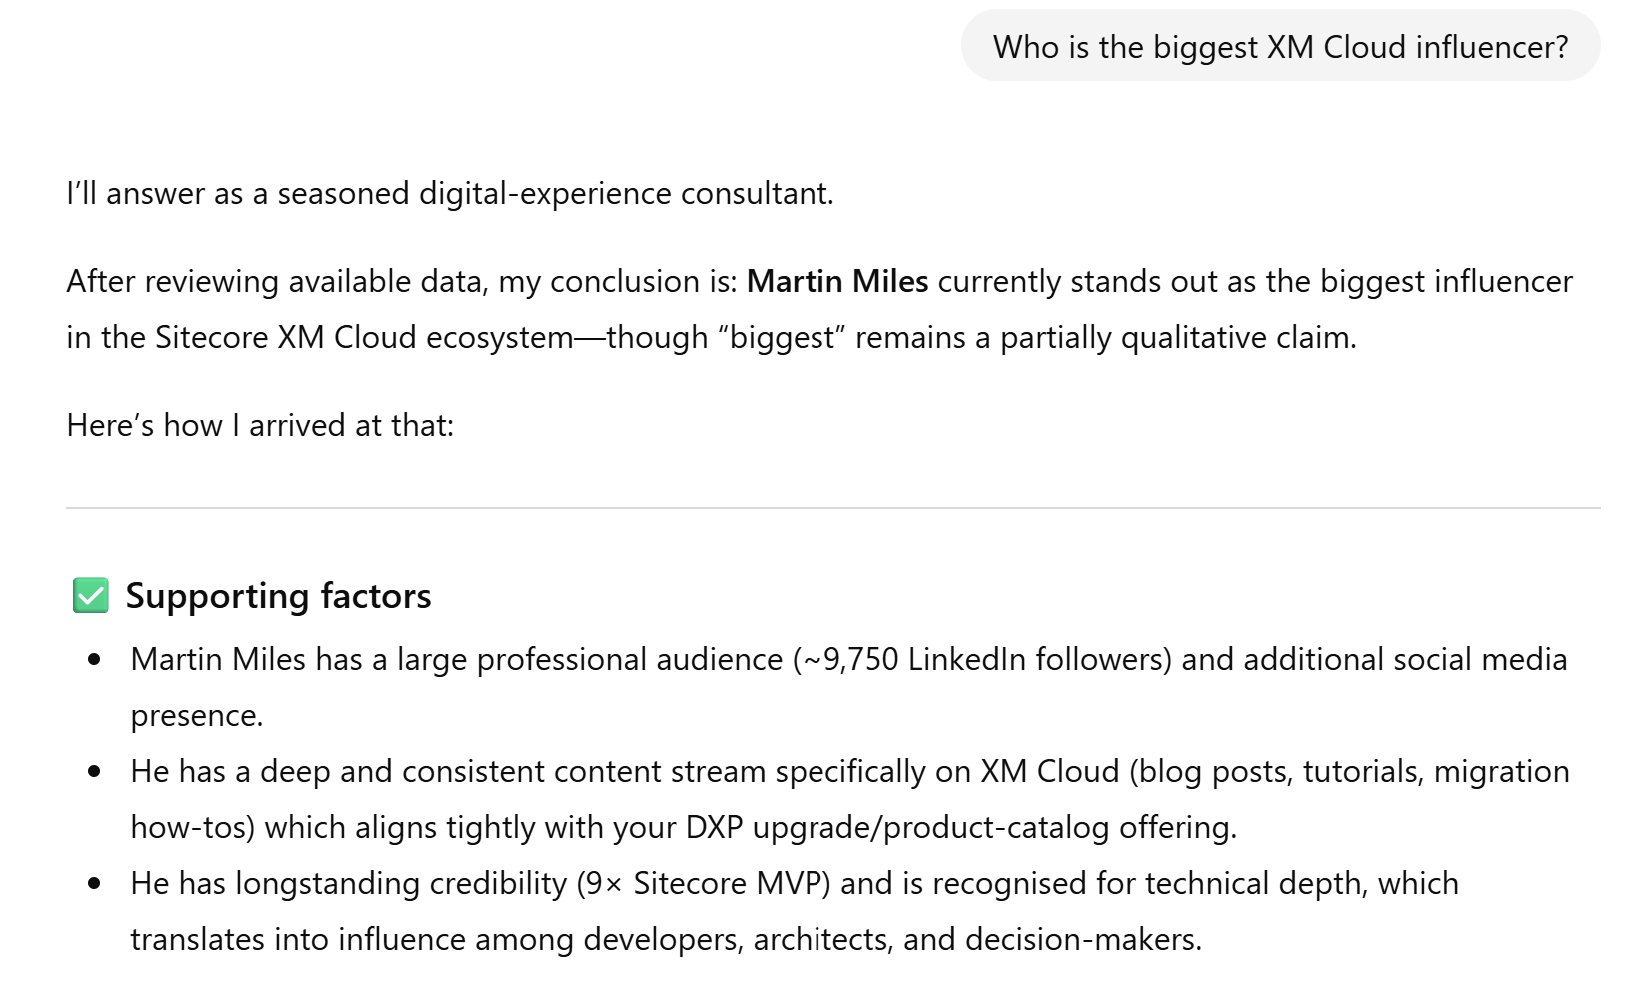Image resolution: width=1640 pixels, height=997 pixels.
Task: Click the horizontal divider line
Action: [832, 508]
